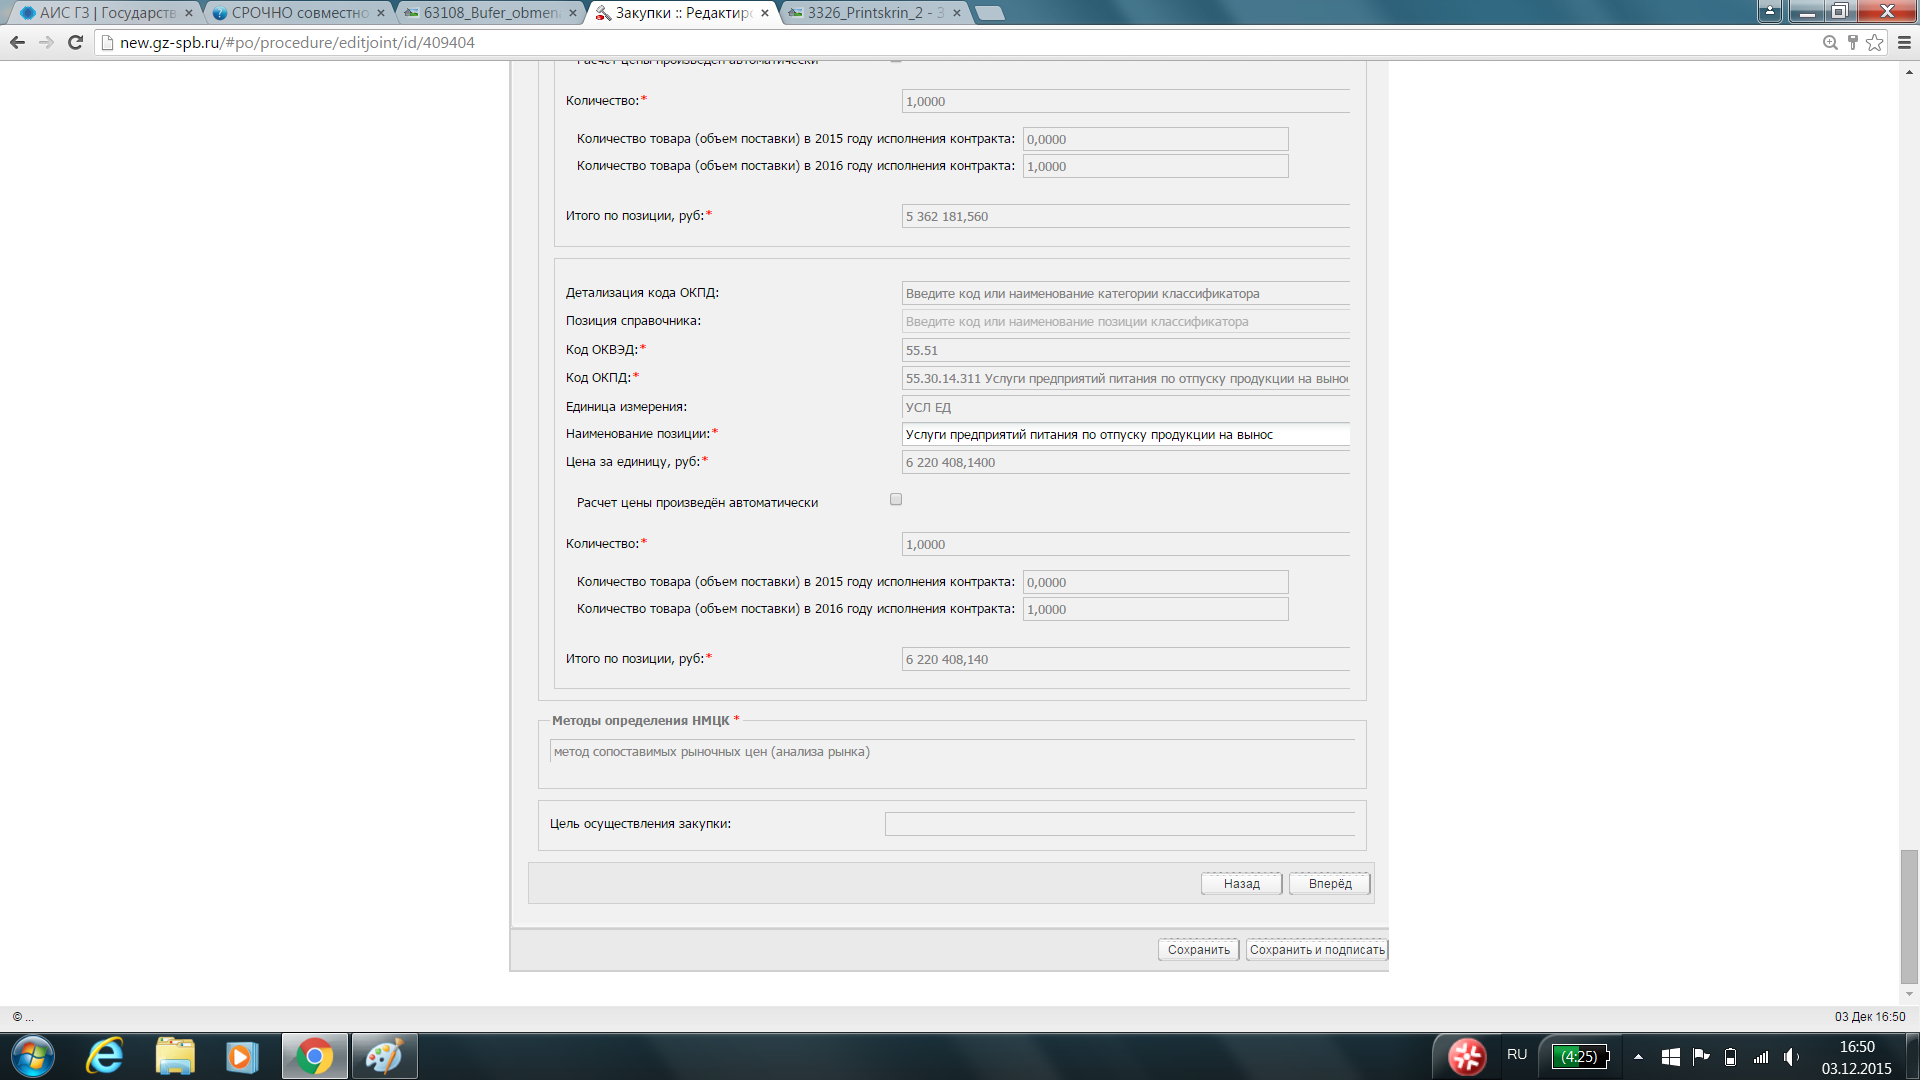Click 'Сохранить и подписать' button
Viewport: 1920px width, 1080px height.
[1317, 950]
